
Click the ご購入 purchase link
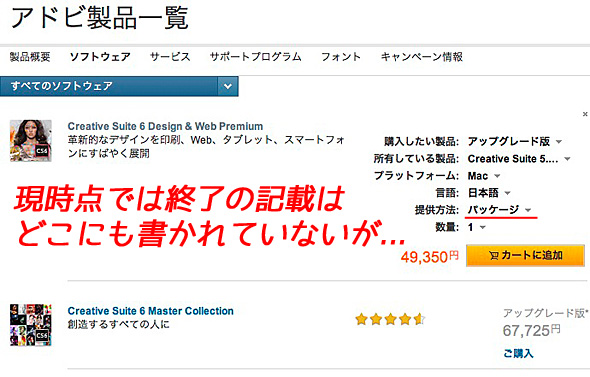pos(519,353)
